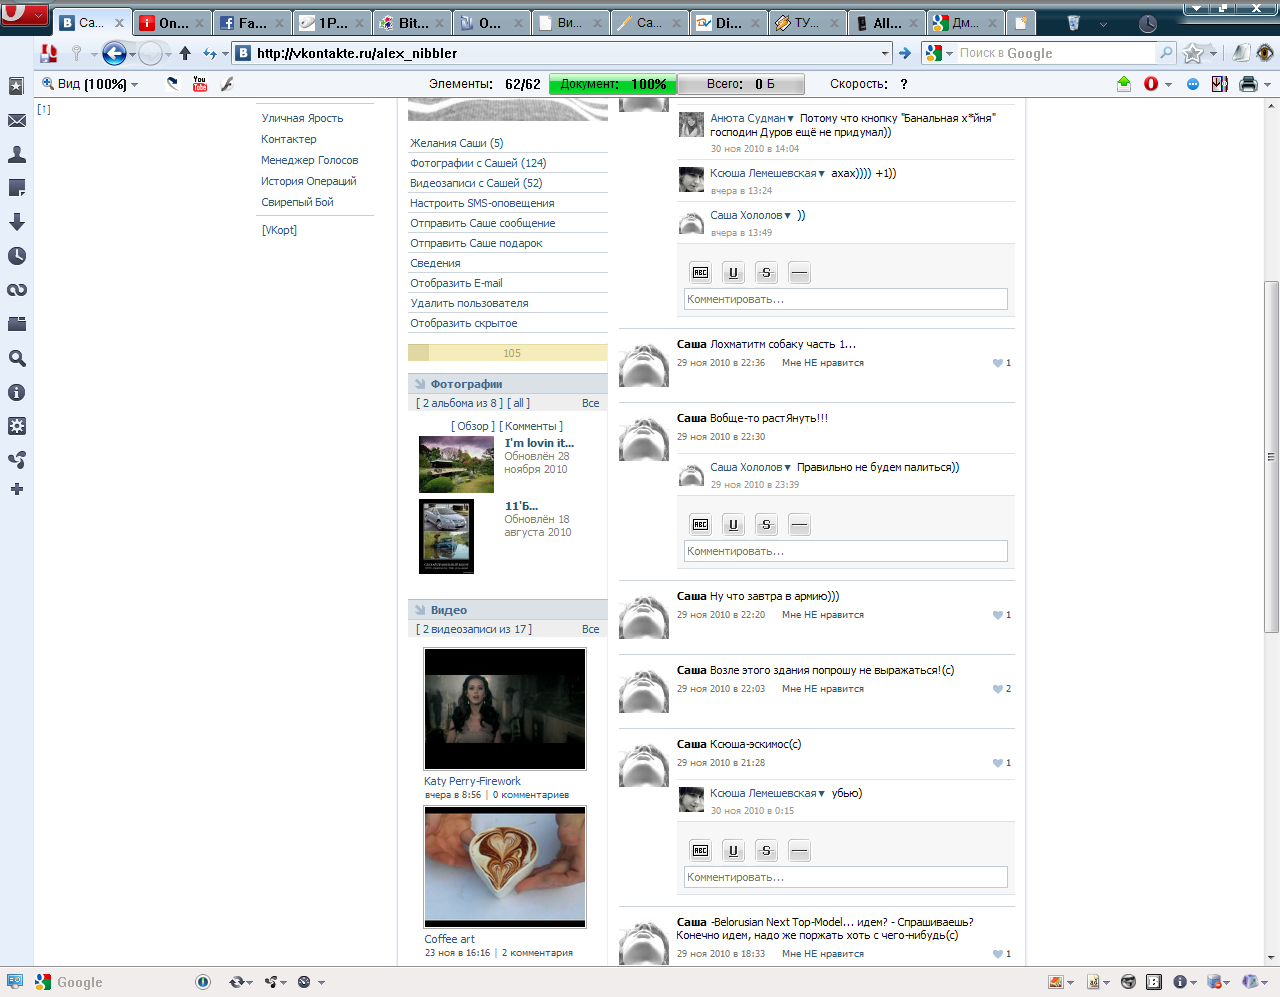Like the Ну что завтра в армию post heart
Viewport: 1280px width, 997px height.
[x=997, y=615]
